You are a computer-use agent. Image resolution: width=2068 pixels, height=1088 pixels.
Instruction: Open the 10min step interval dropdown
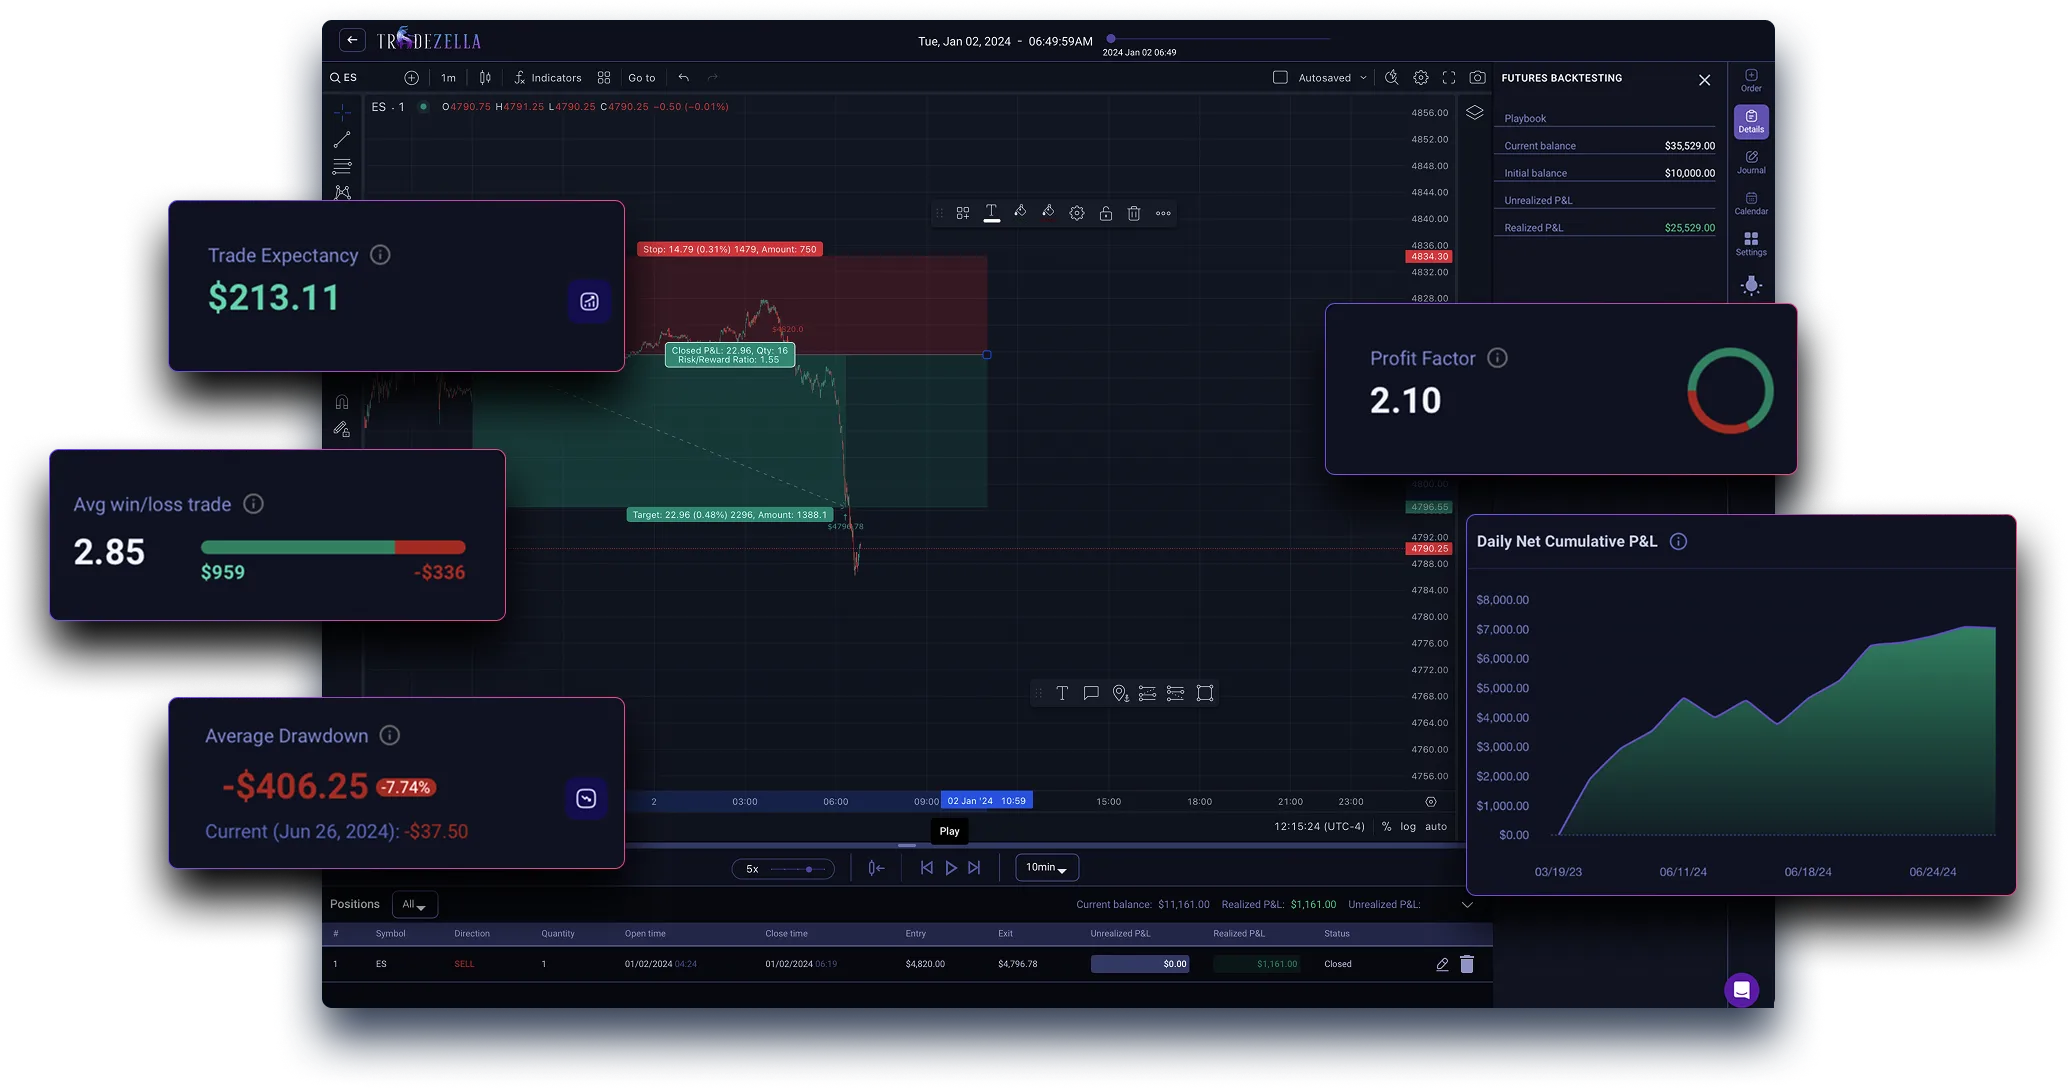tap(1046, 868)
